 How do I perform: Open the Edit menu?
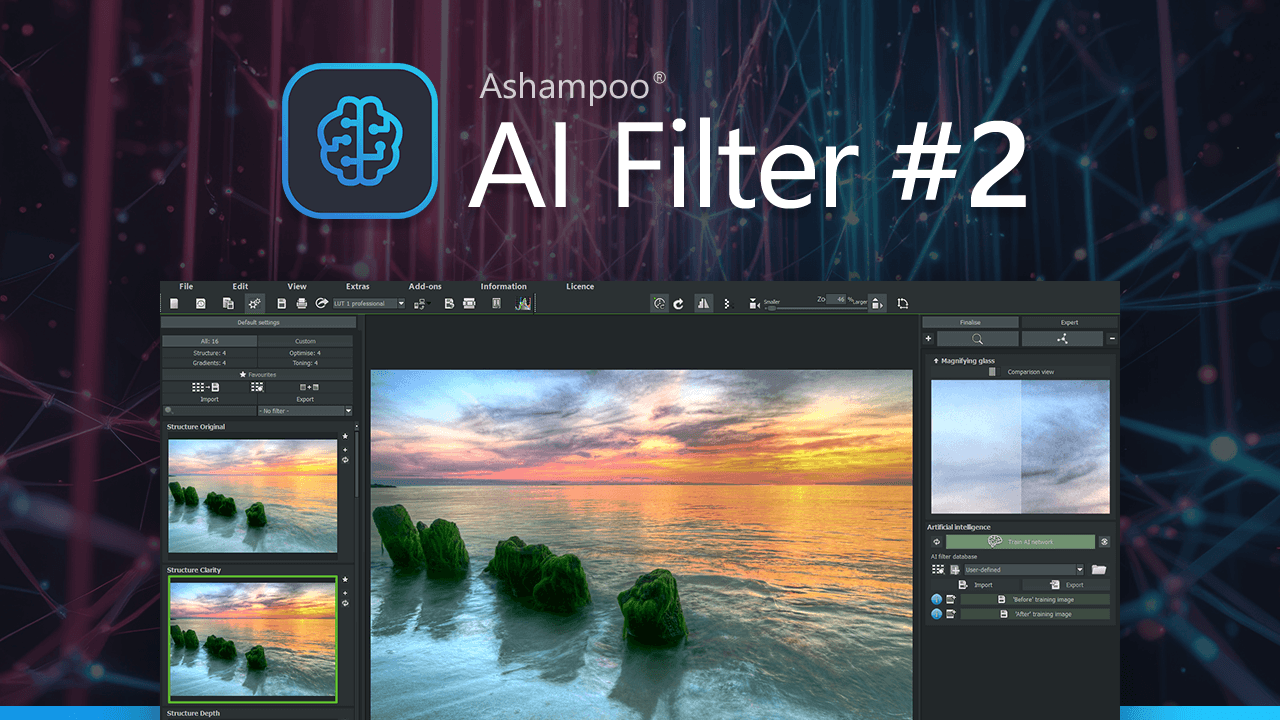click(x=240, y=287)
